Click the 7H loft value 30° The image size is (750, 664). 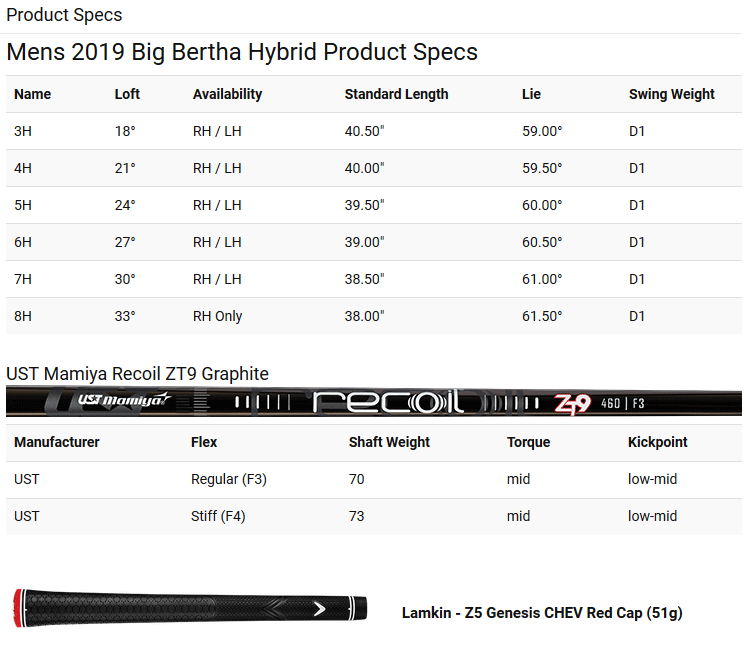point(125,279)
